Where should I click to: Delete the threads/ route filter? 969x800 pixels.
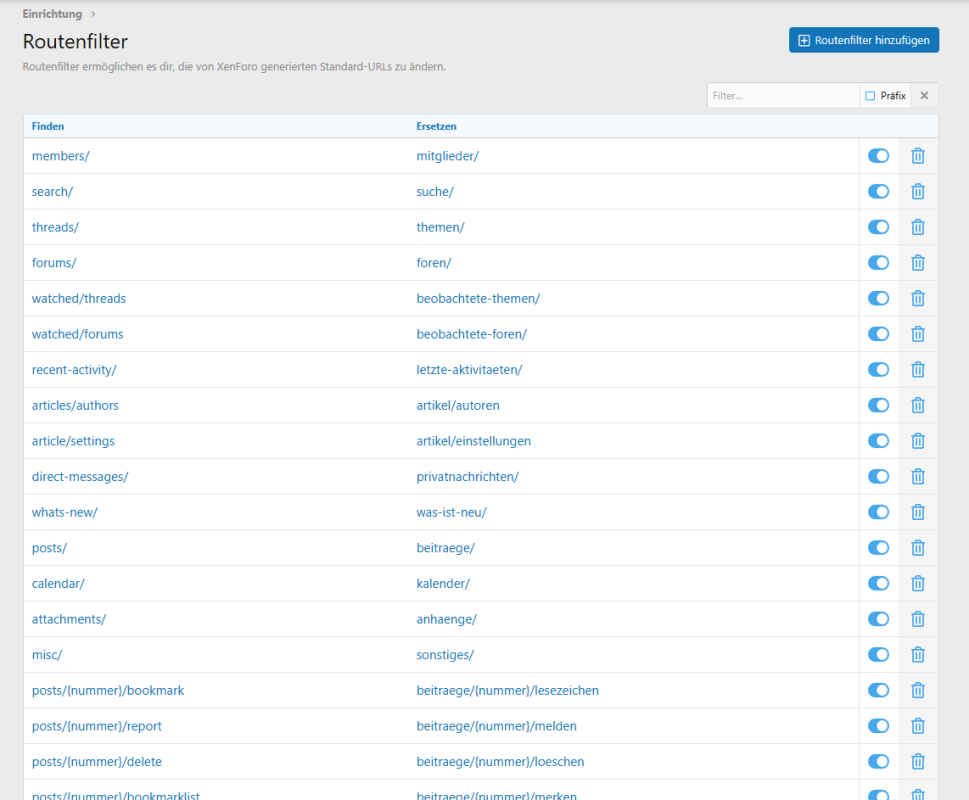pyautogui.click(x=918, y=227)
